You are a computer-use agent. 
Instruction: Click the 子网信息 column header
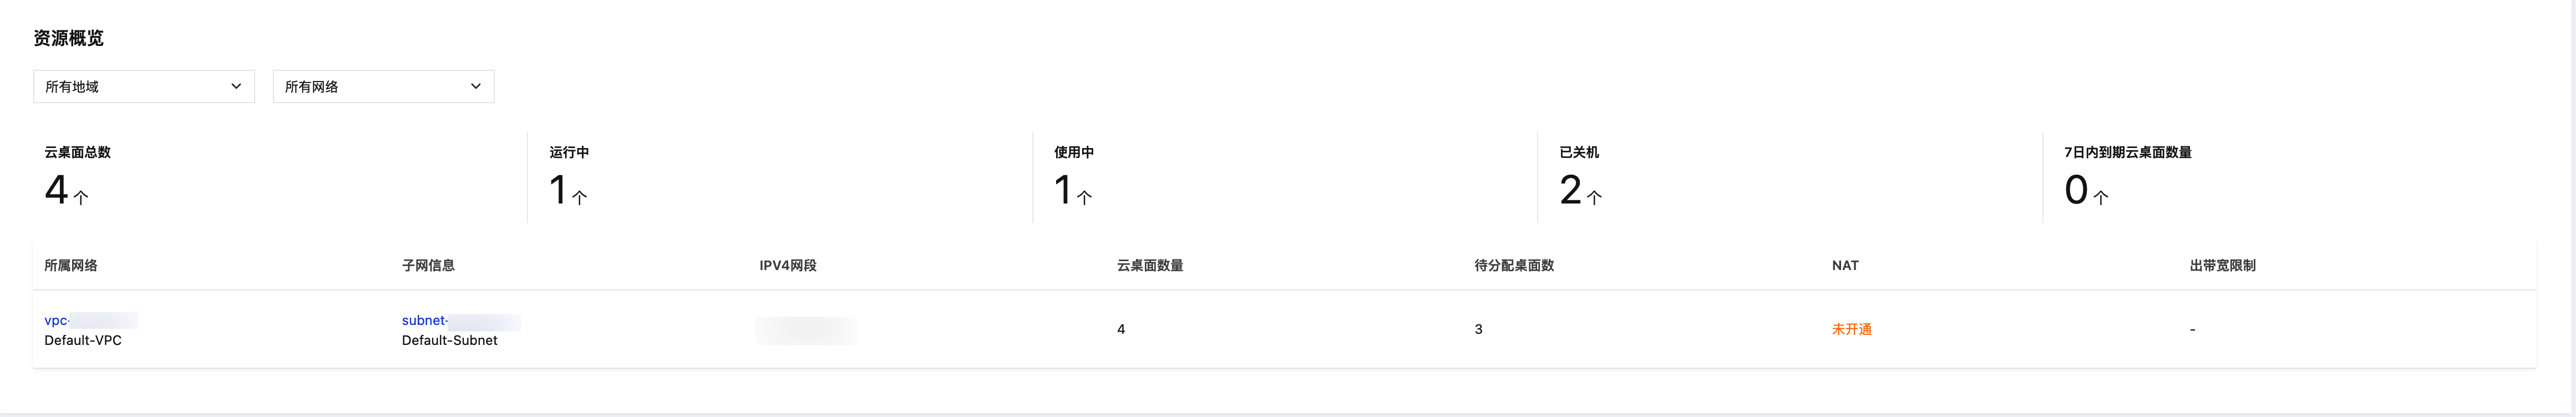(428, 265)
